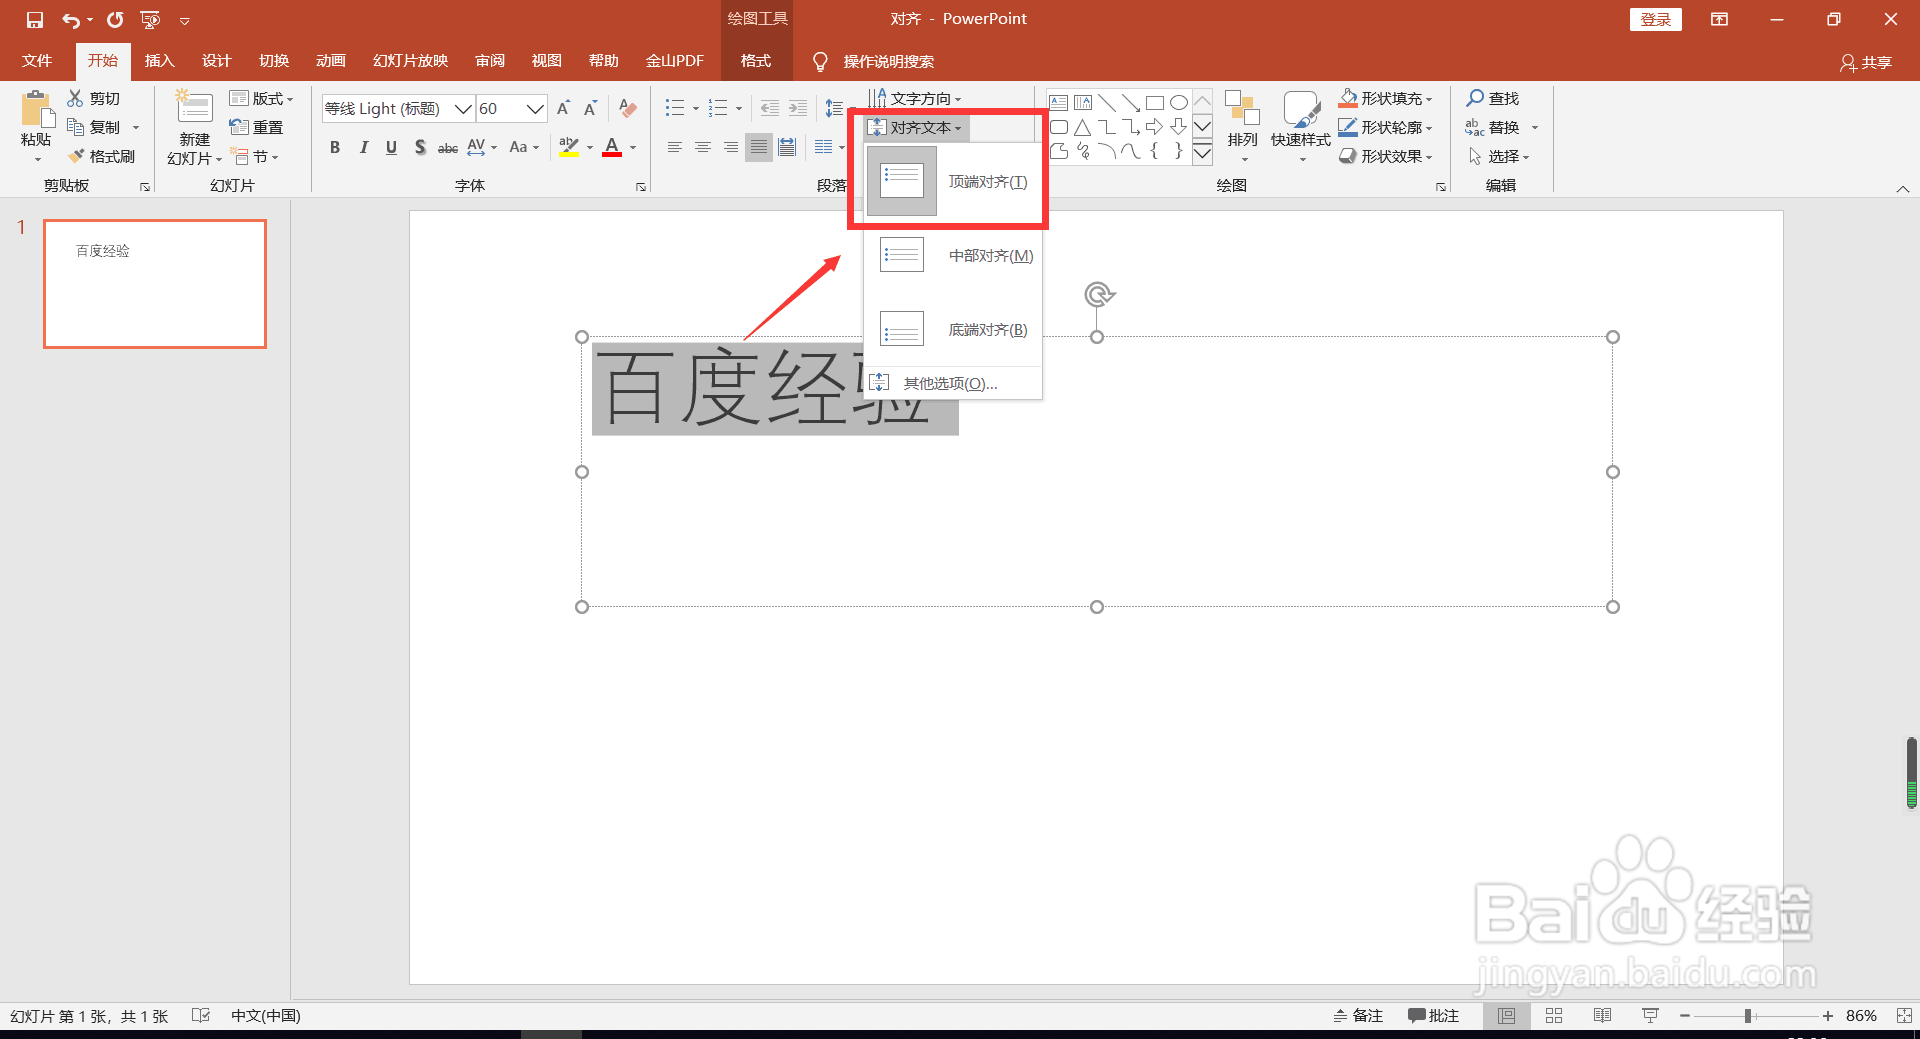Click the Save icon in quick access toolbar
The width and height of the screenshot is (1920, 1039).
[x=35, y=20]
